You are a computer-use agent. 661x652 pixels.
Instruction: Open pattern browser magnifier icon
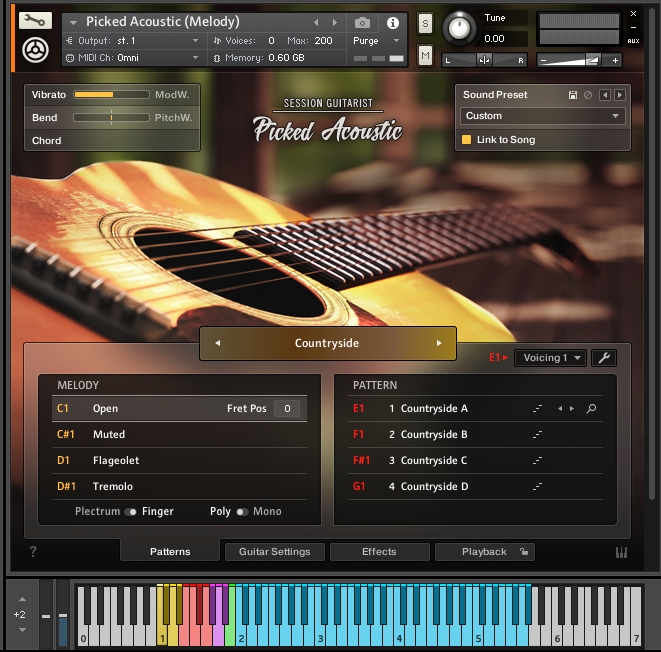pos(591,408)
